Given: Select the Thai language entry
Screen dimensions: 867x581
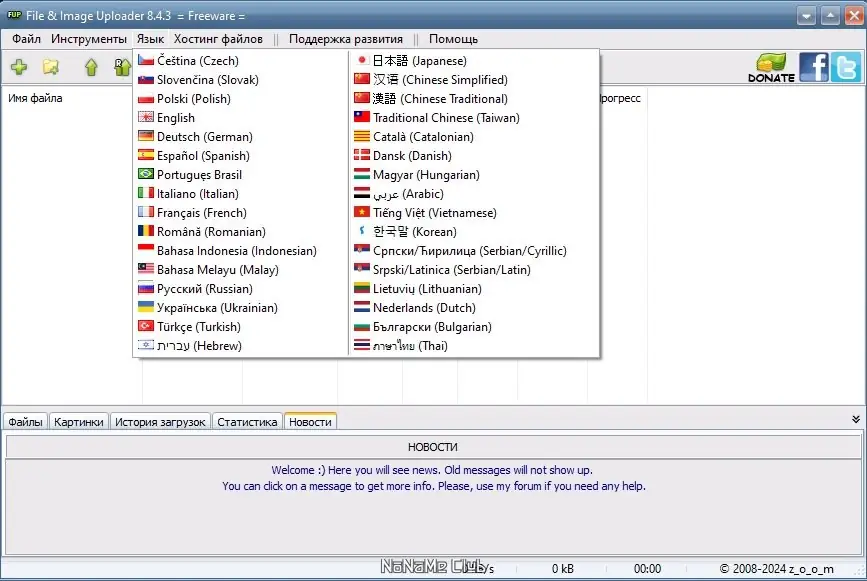Looking at the screenshot, I should pyautogui.click(x=474, y=346).
